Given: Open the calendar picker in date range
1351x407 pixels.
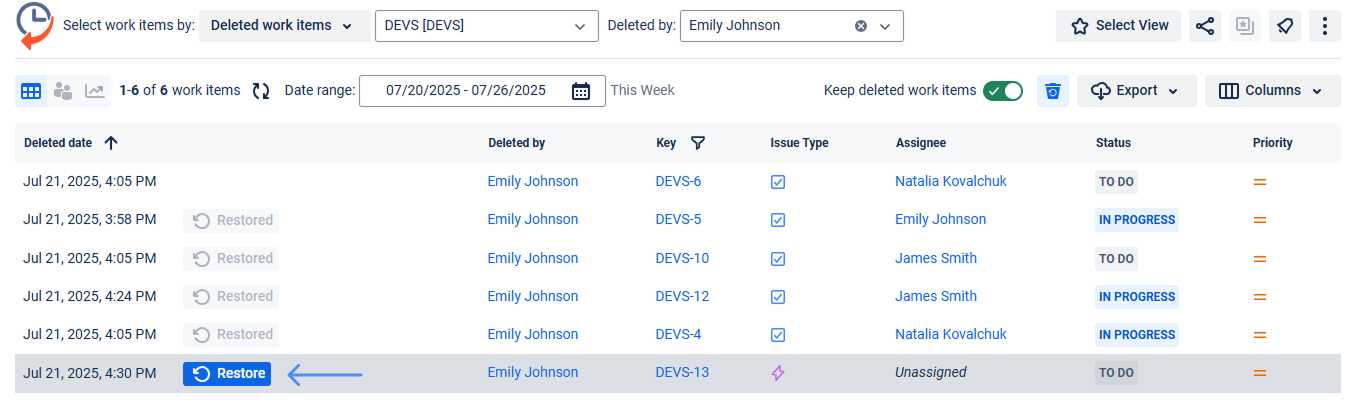Looking at the screenshot, I should click(581, 91).
